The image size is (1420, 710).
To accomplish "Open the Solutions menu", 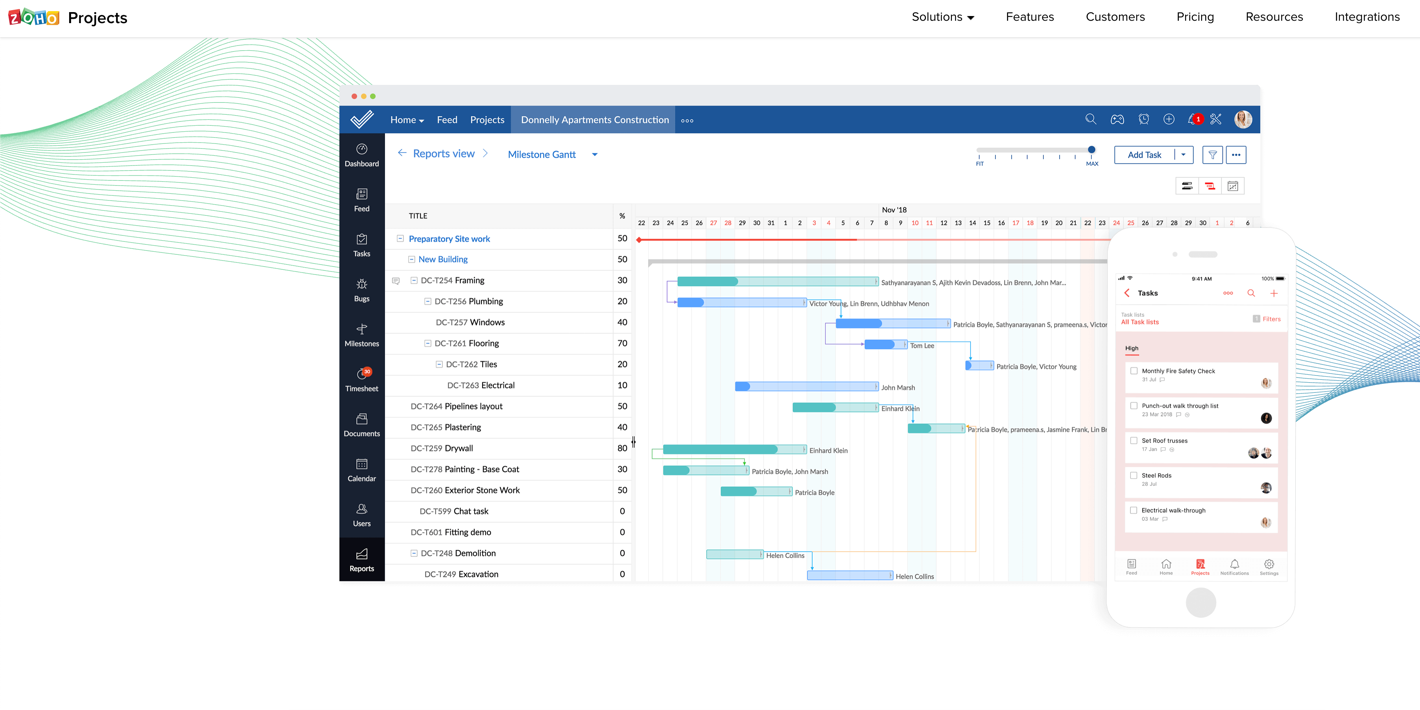I will [943, 17].
